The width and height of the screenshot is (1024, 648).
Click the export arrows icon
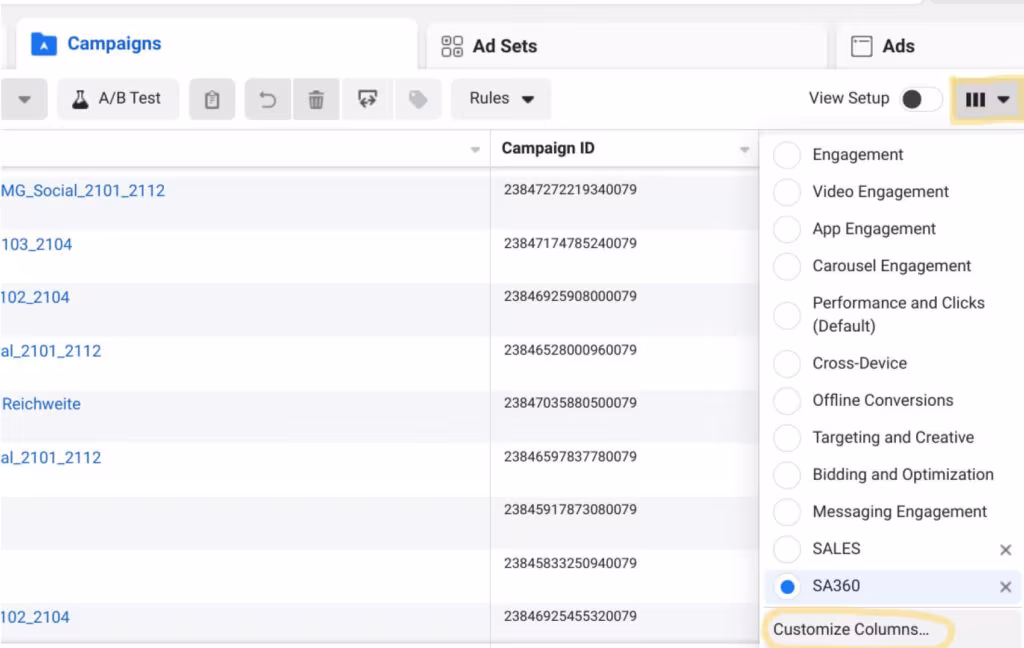(x=368, y=98)
